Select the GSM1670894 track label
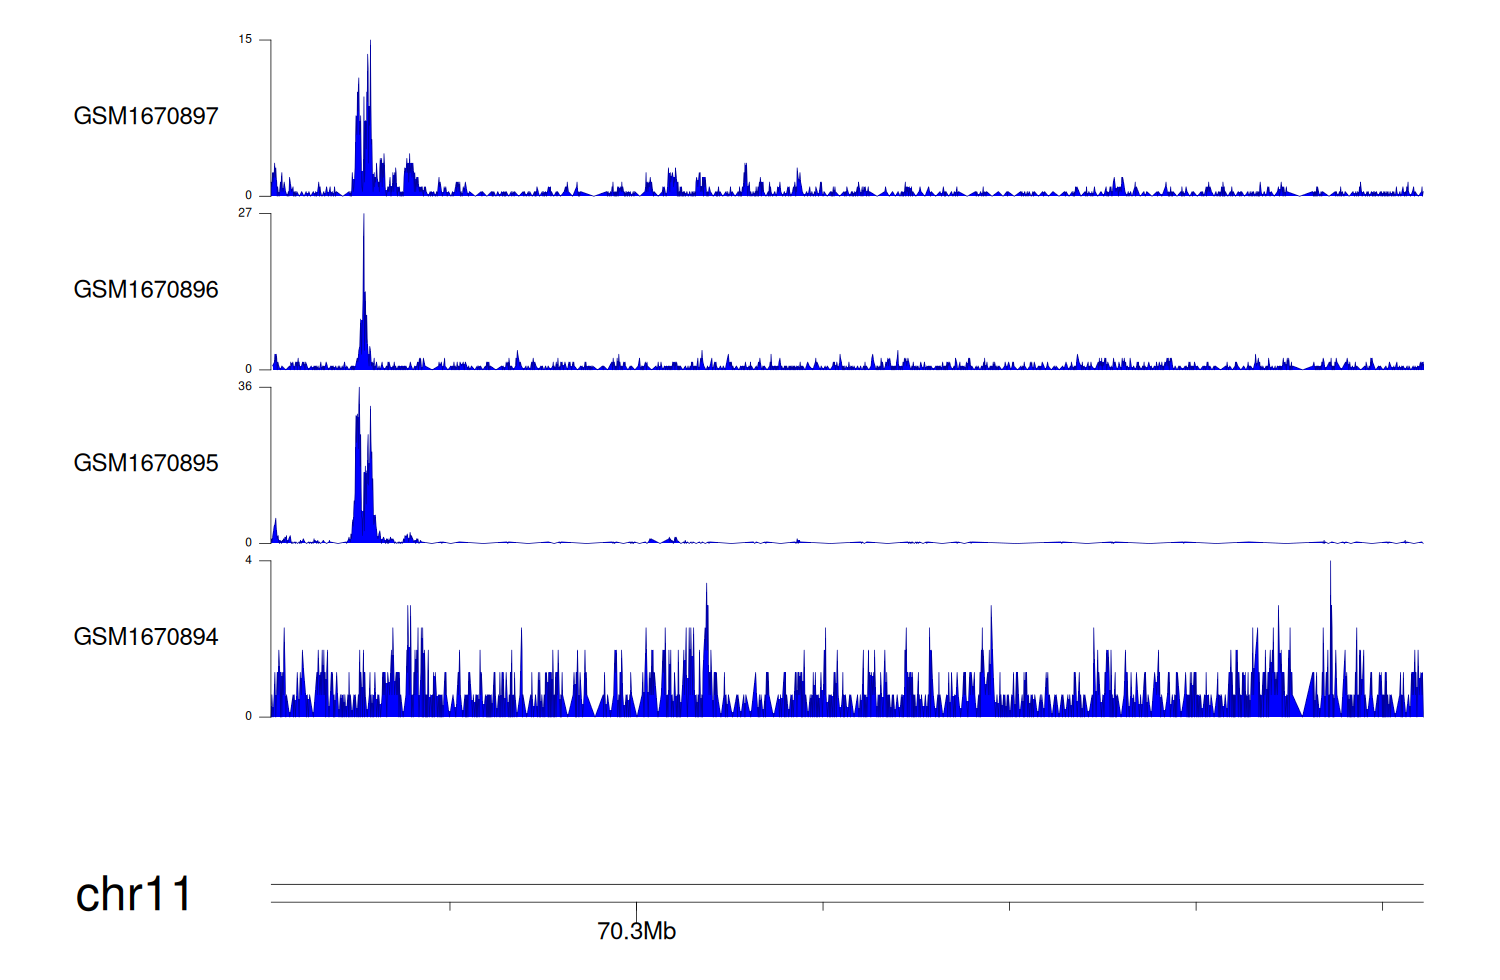The image size is (1500, 980). 146,637
